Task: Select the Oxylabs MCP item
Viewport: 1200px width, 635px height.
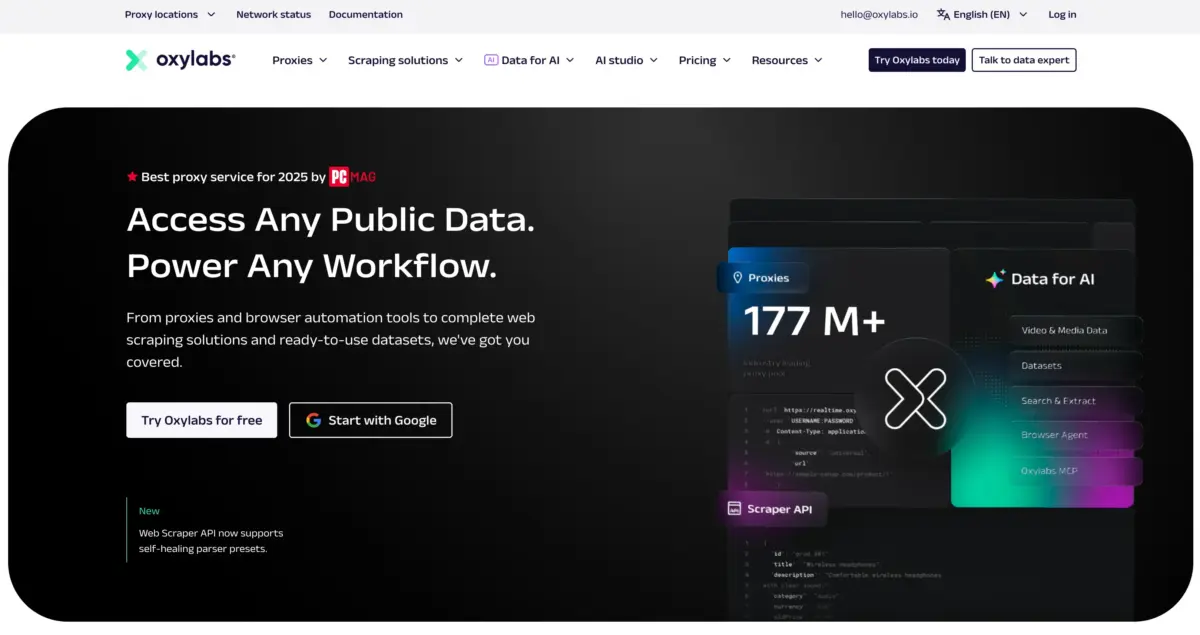Action: point(1075,470)
